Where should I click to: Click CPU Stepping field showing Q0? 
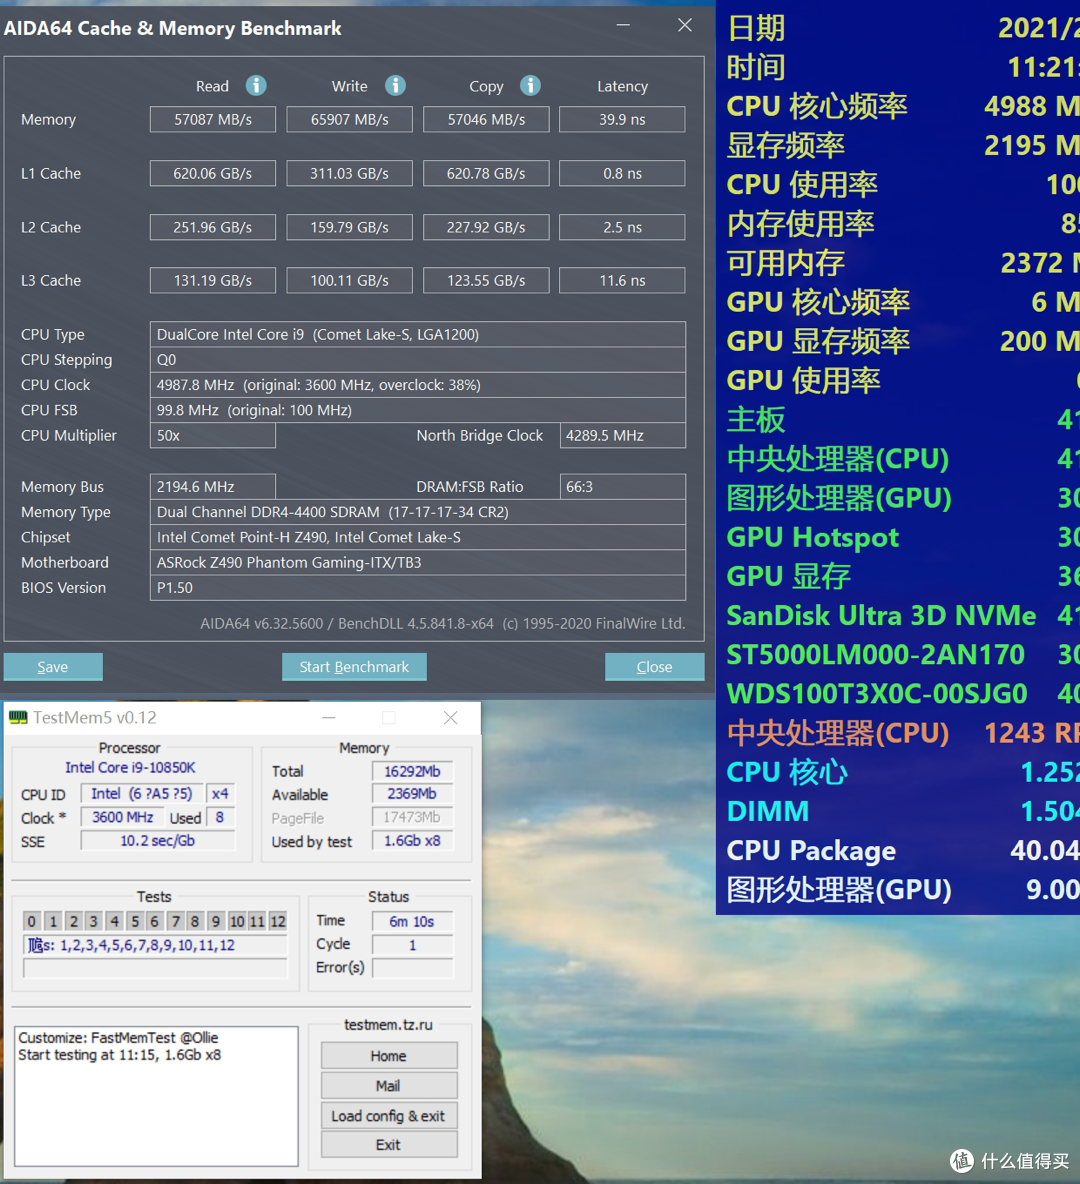coord(418,359)
